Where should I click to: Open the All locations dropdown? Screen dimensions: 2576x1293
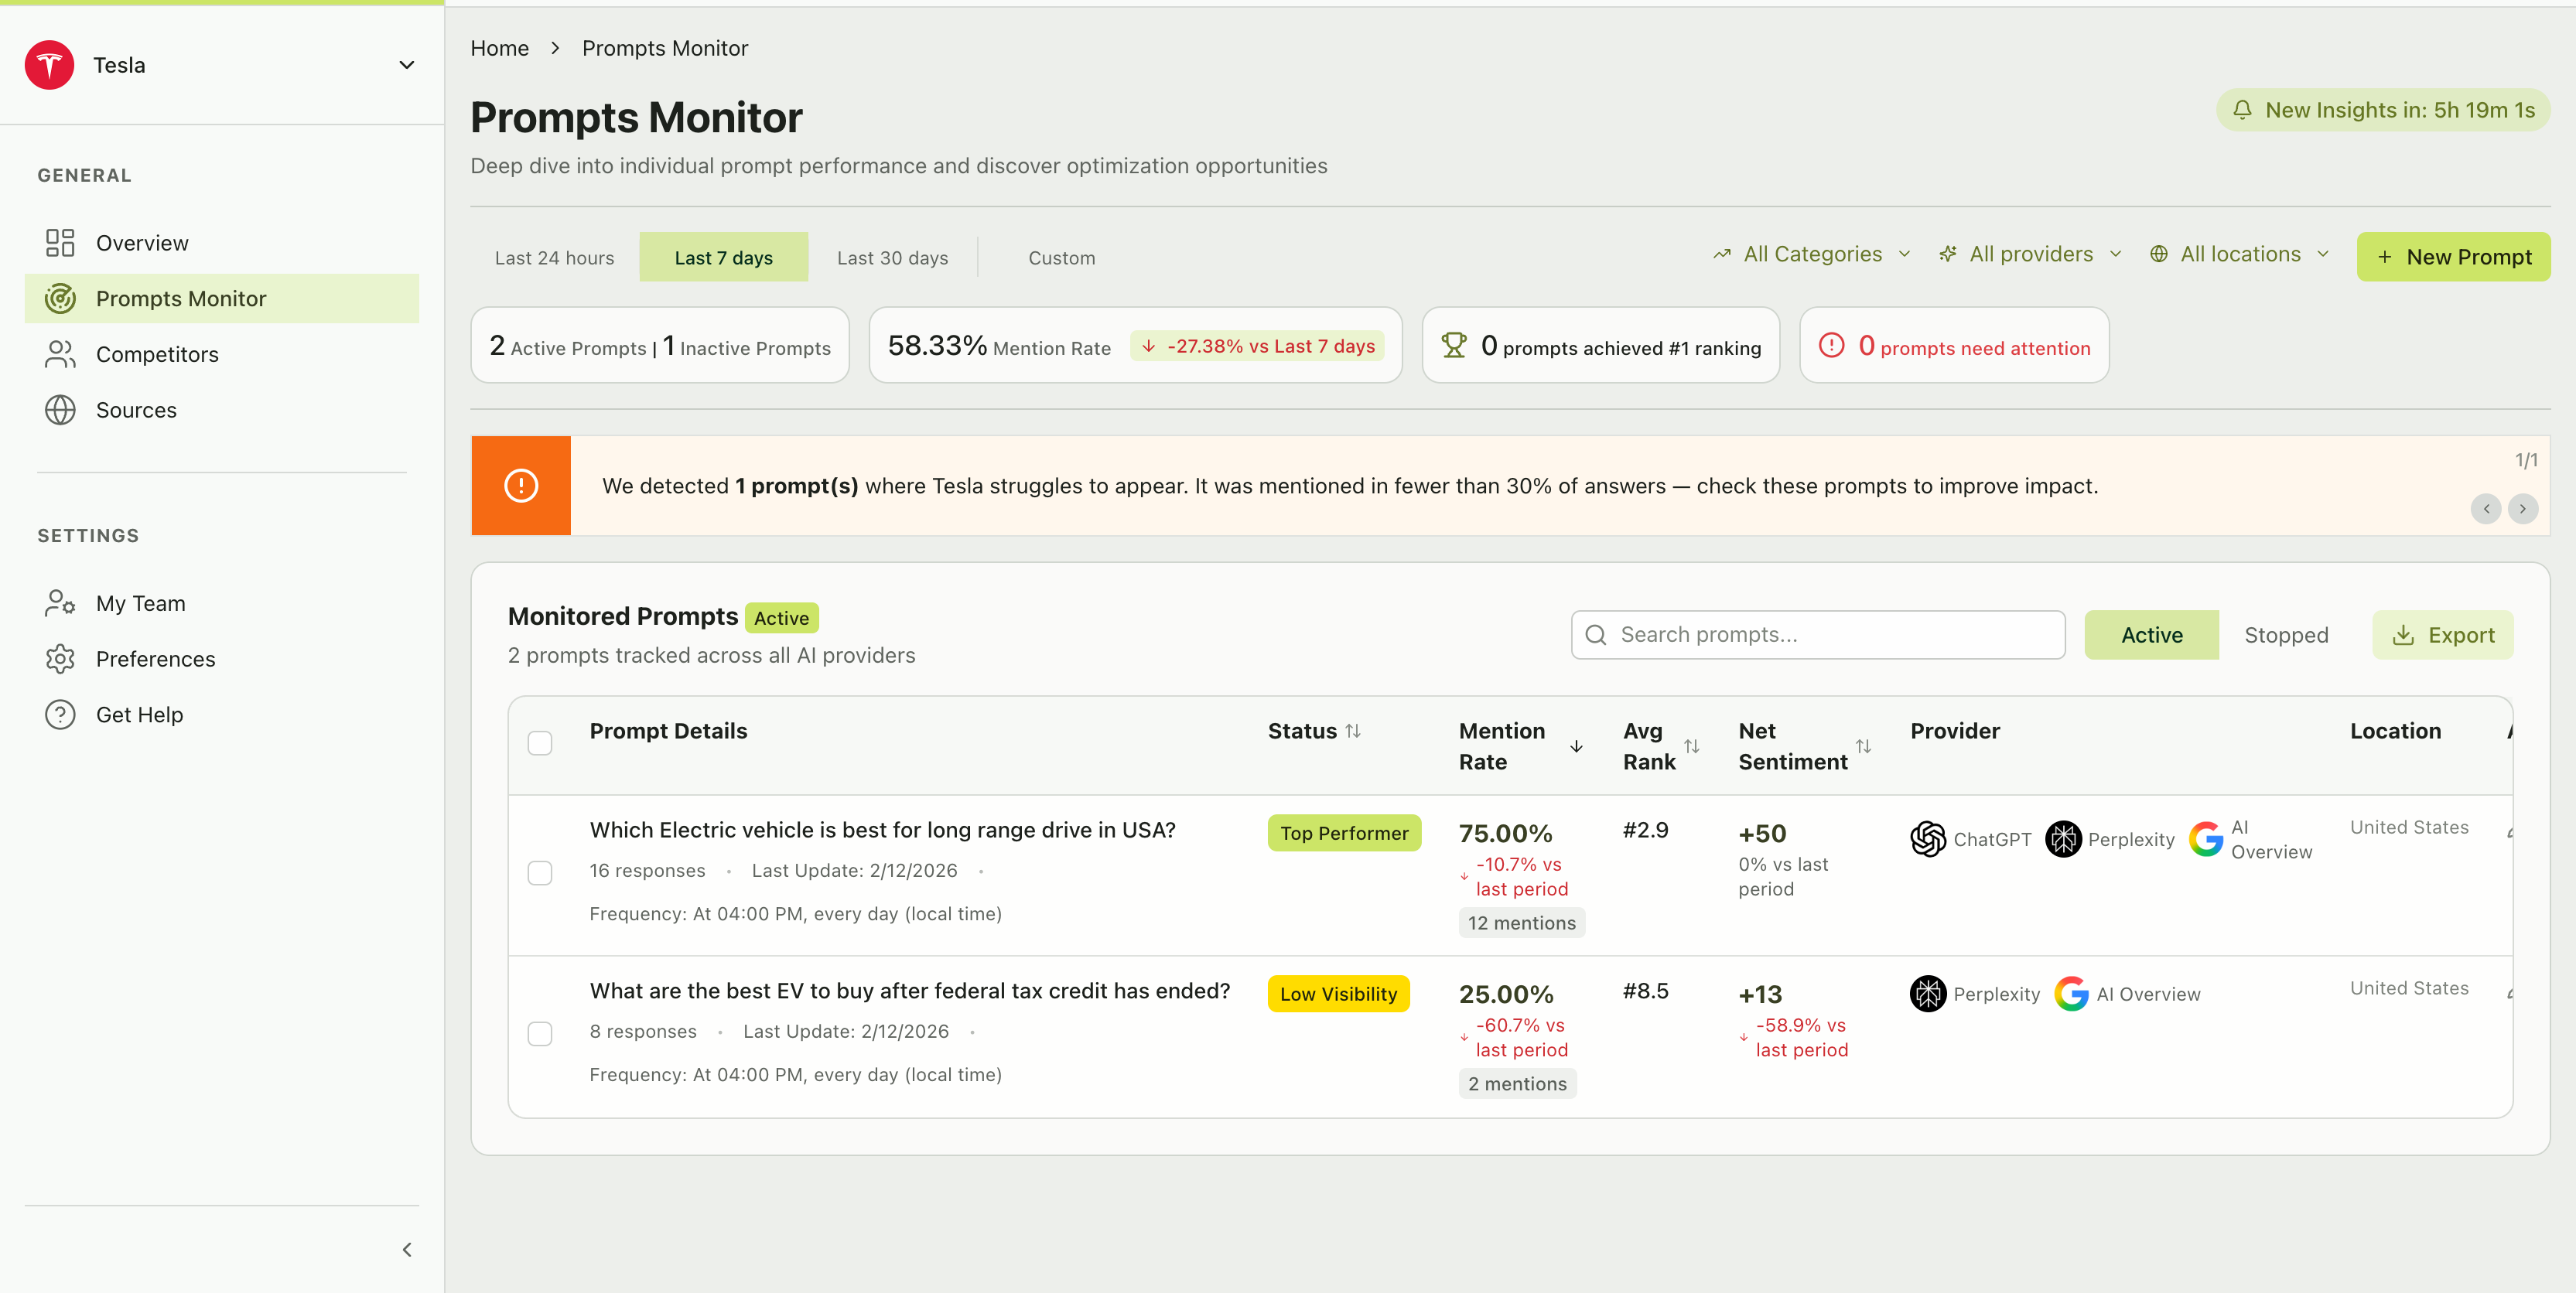click(x=2239, y=253)
